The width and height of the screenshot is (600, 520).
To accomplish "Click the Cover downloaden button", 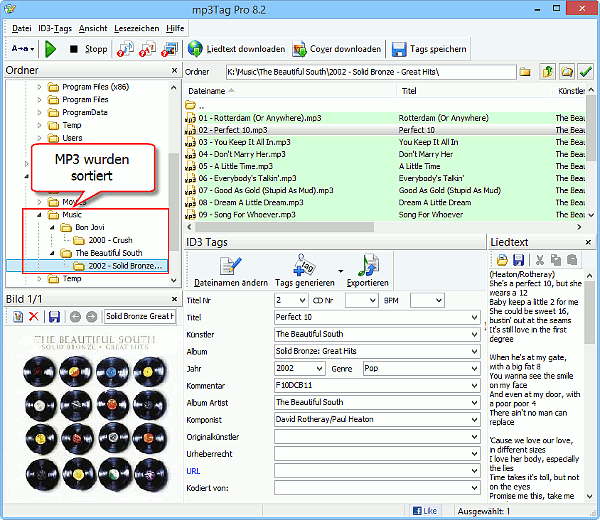I will click(x=337, y=49).
